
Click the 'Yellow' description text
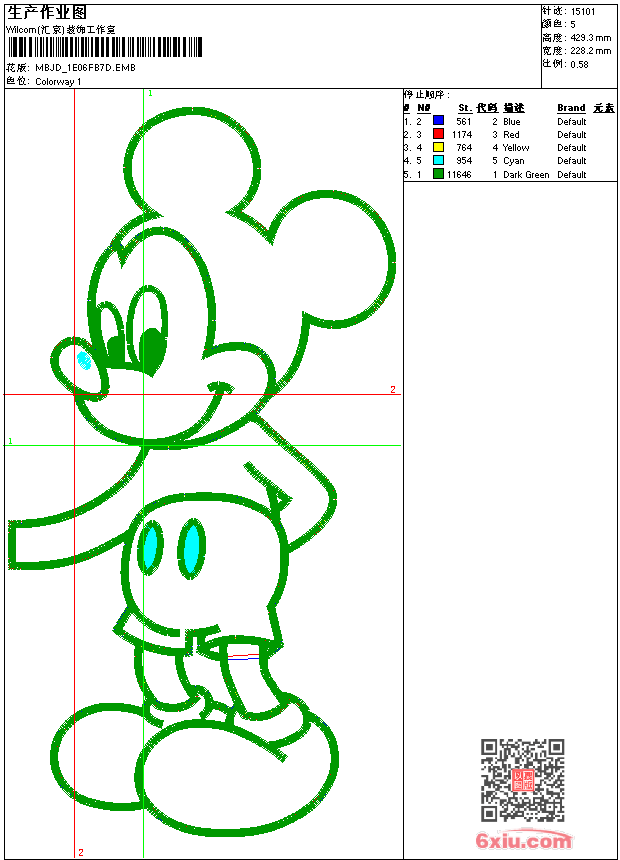click(x=516, y=148)
